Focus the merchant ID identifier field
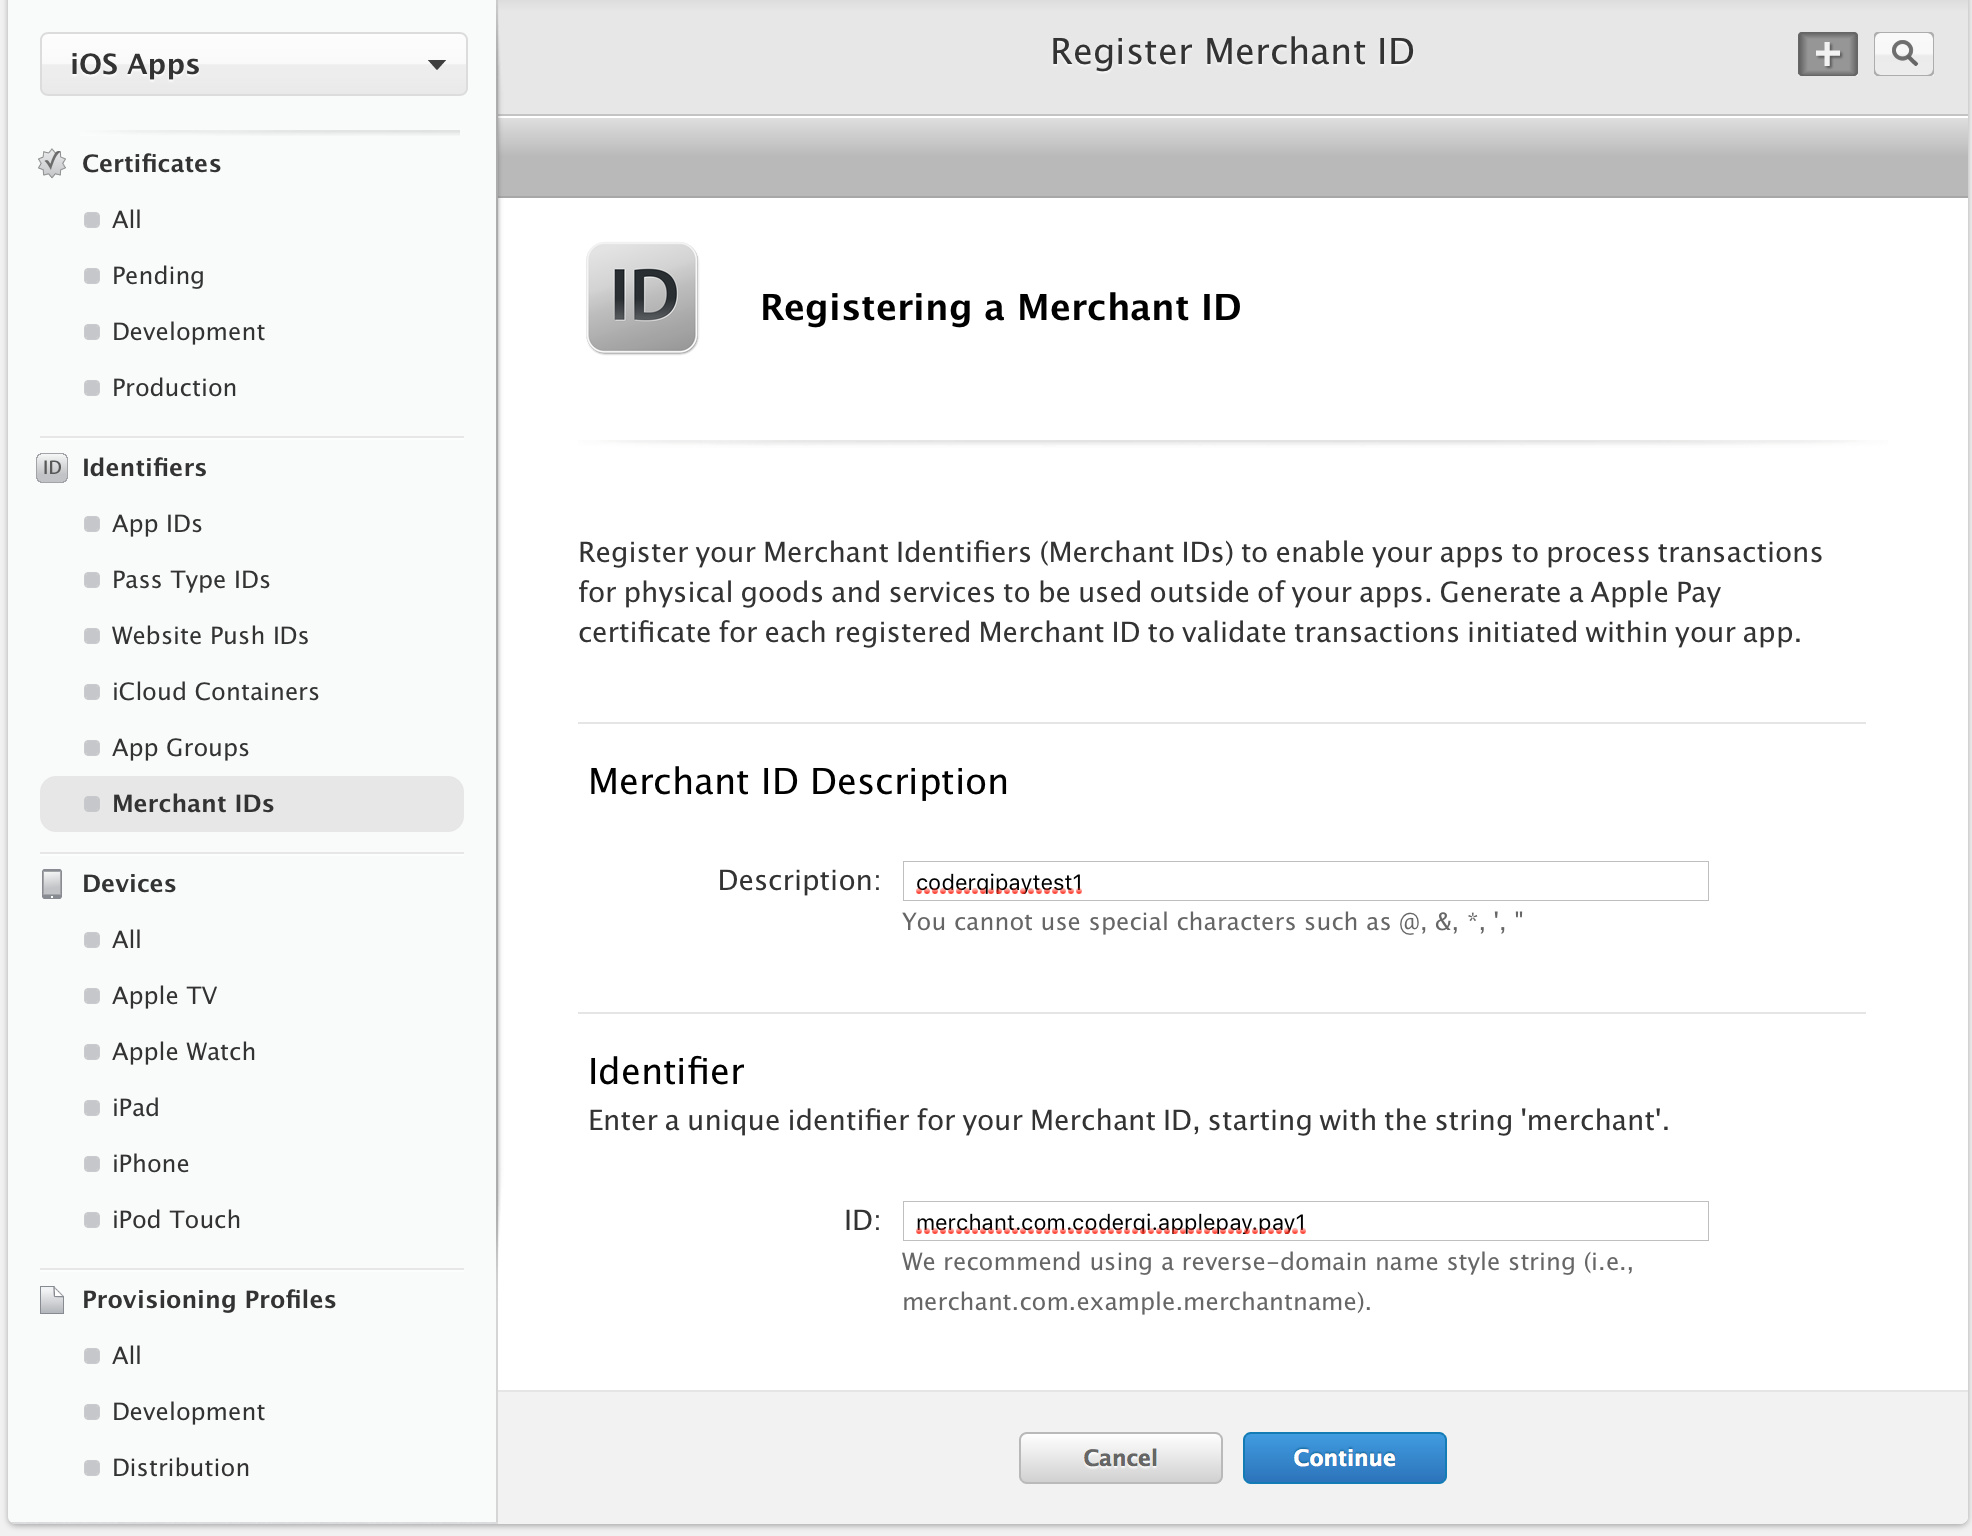Screen dimensions: 1972x1536 click(x=1305, y=1222)
